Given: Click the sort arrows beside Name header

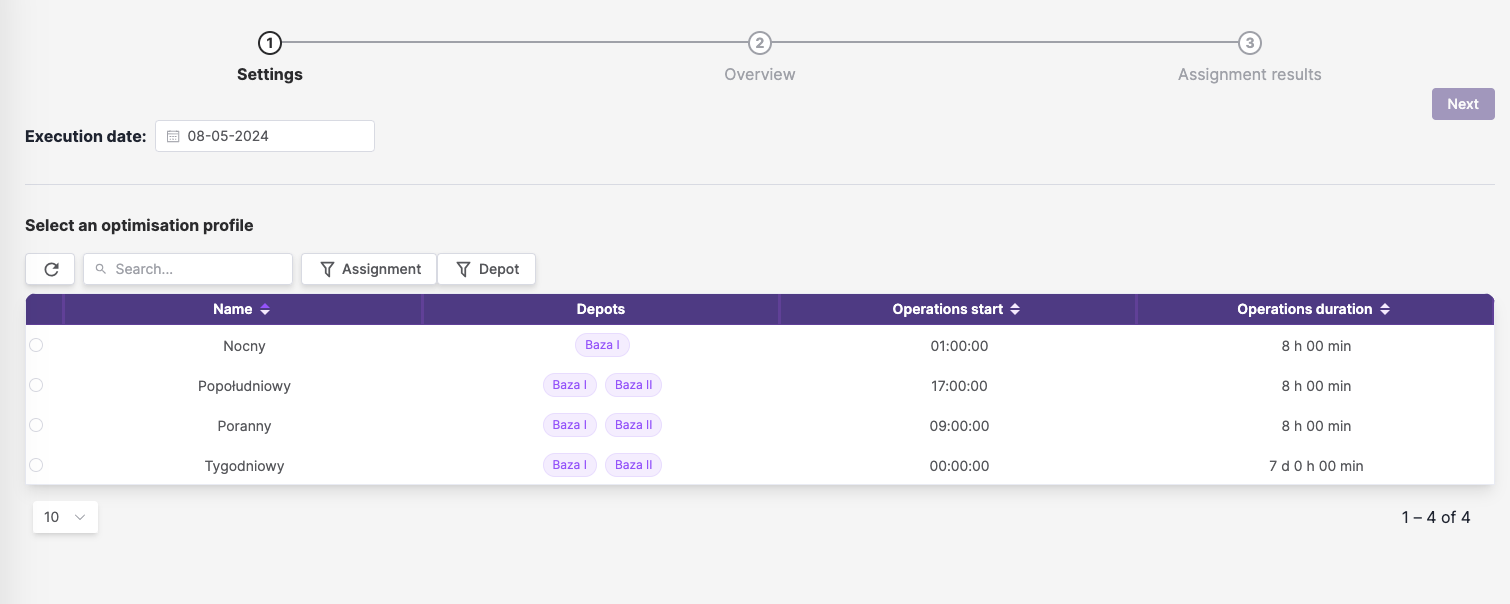Looking at the screenshot, I should 265,310.
